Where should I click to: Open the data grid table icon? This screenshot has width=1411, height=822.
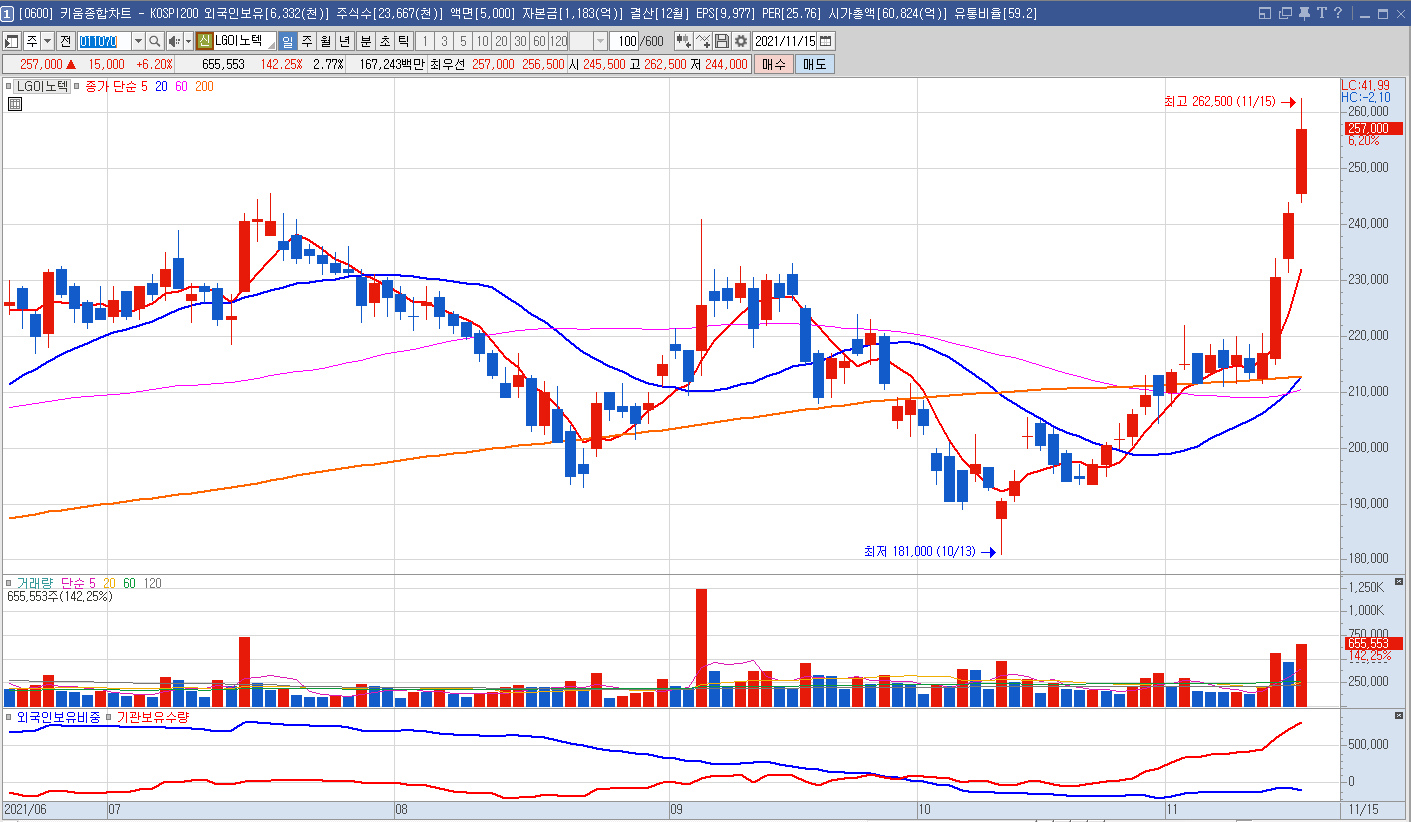(15, 104)
